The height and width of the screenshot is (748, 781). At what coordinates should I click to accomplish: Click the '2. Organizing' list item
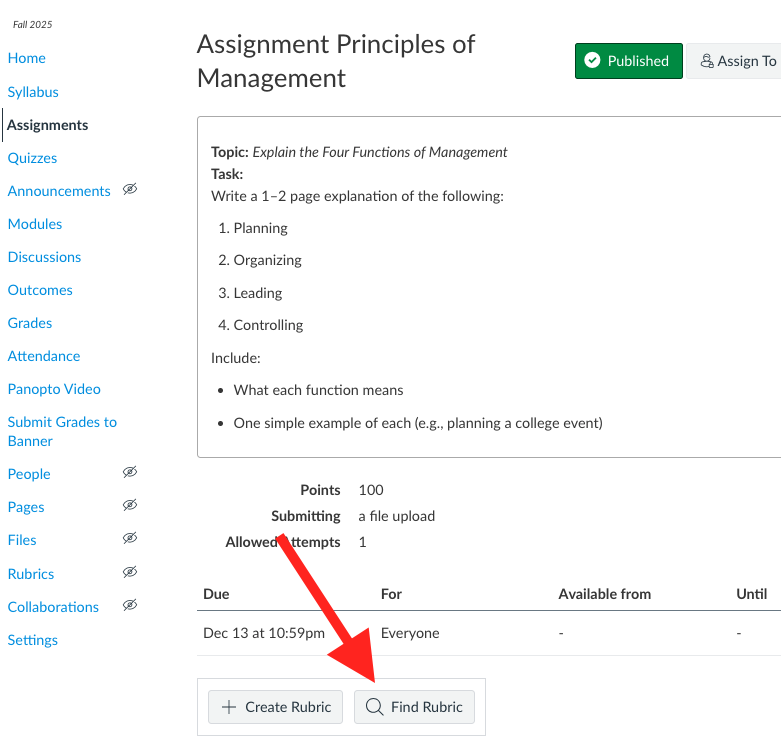tap(260, 260)
